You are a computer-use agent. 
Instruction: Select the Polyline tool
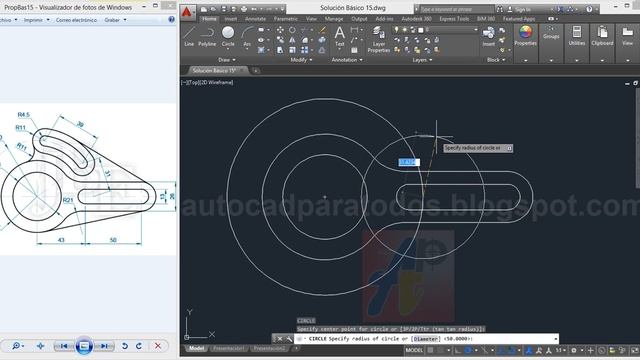coord(207,36)
